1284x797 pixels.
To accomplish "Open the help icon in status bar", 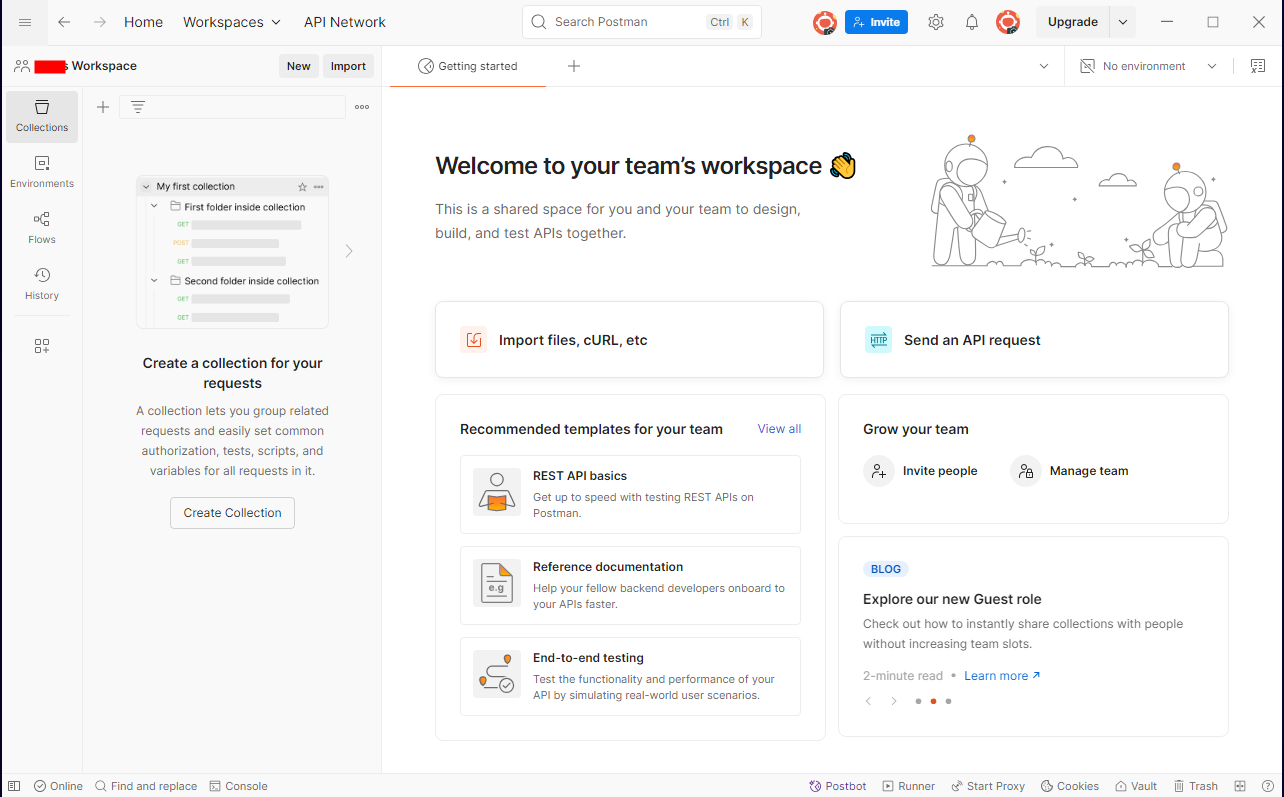I will (x=1267, y=786).
